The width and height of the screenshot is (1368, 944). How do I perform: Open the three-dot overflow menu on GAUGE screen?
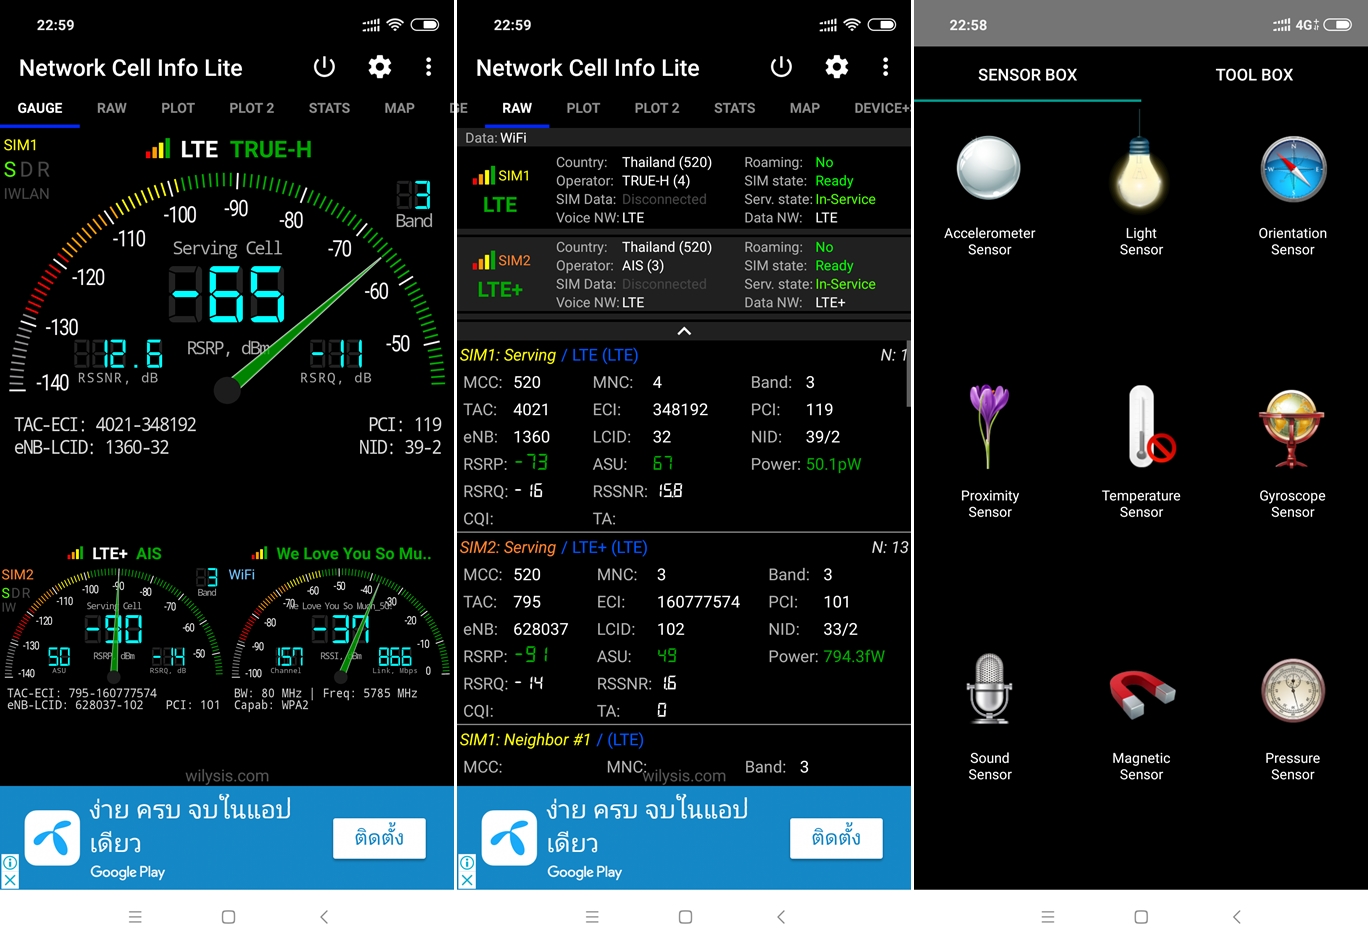428,67
